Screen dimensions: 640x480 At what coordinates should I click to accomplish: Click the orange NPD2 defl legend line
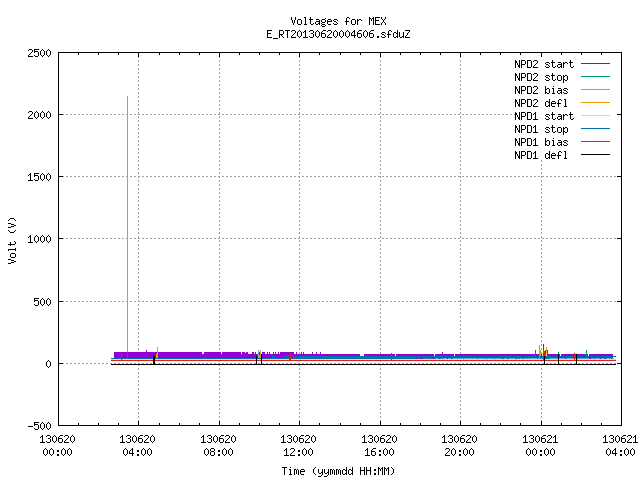point(595,103)
